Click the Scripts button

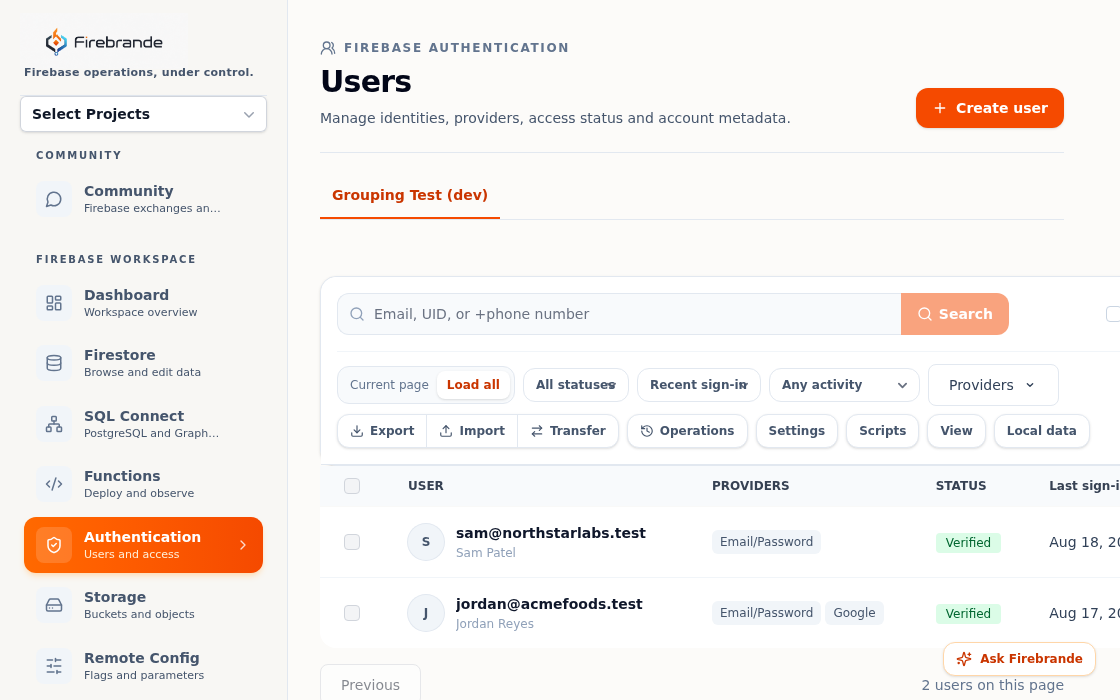point(882,431)
